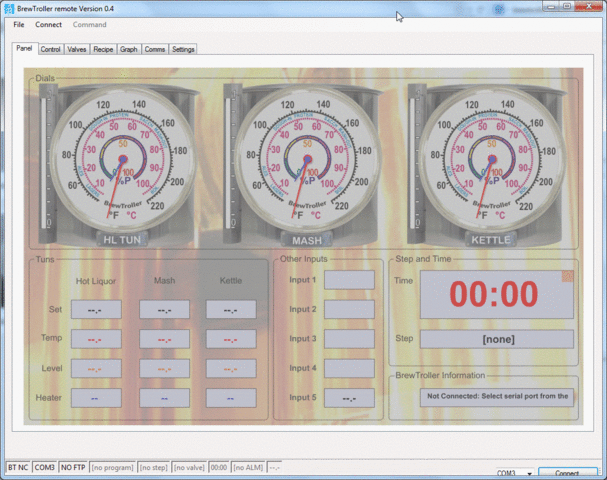Screen dimensions: 607x480
Task: Open the Connect menu
Action: [x=48, y=24]
